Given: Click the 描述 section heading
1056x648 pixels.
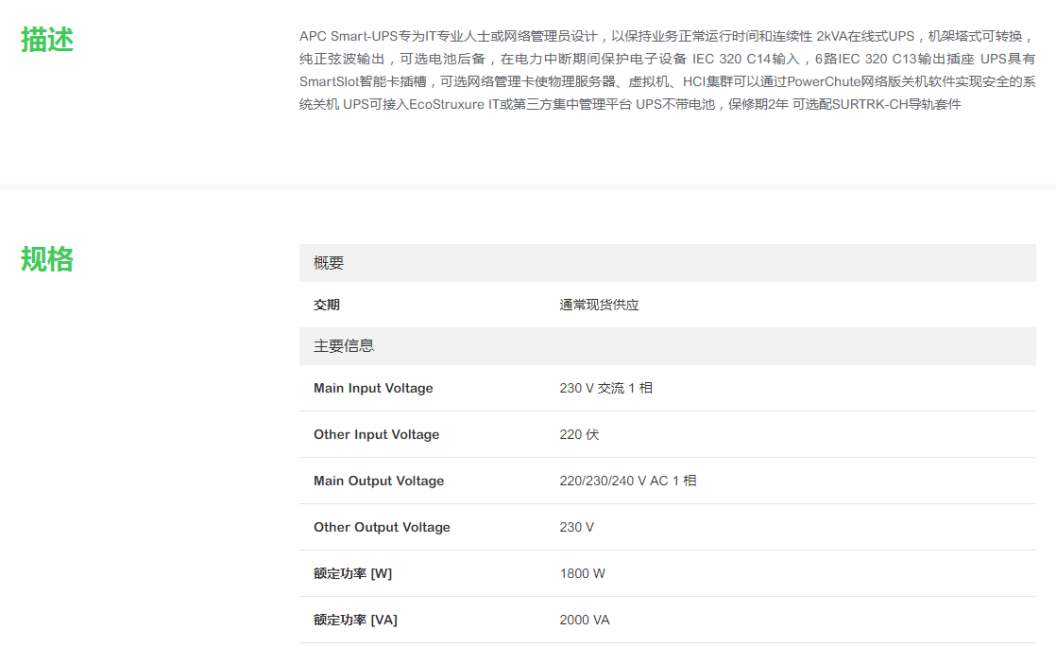Looking at the screenshot, I should [47, 40].
